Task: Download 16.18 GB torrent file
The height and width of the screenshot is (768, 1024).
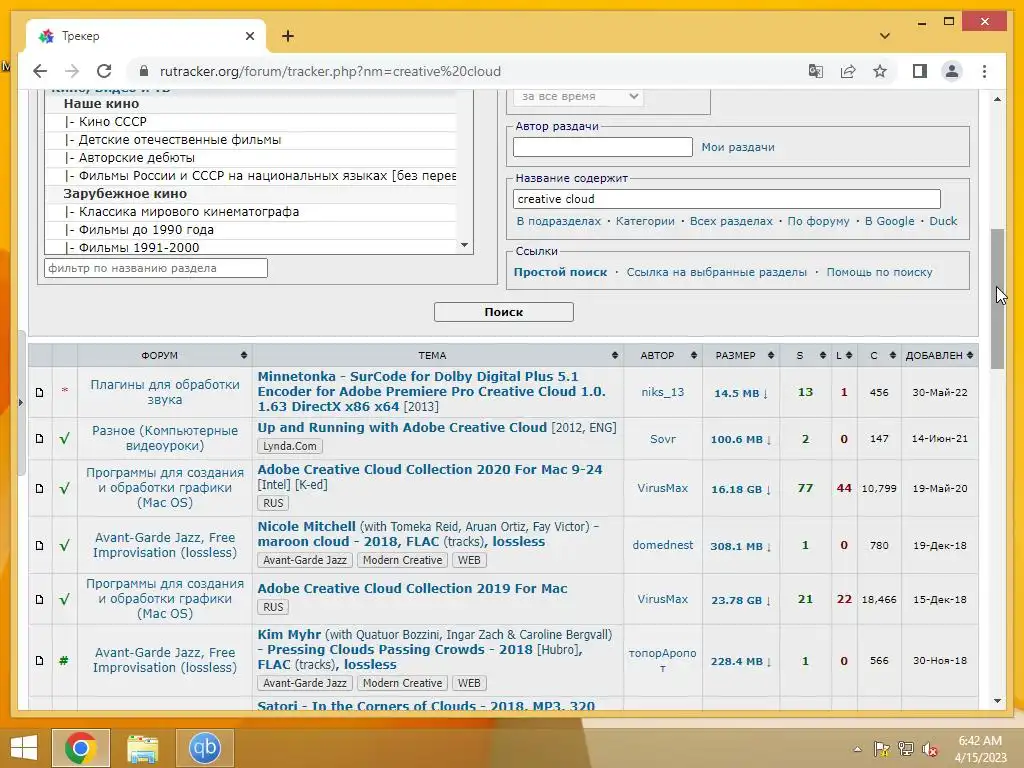Action: (x=741, y=489)
